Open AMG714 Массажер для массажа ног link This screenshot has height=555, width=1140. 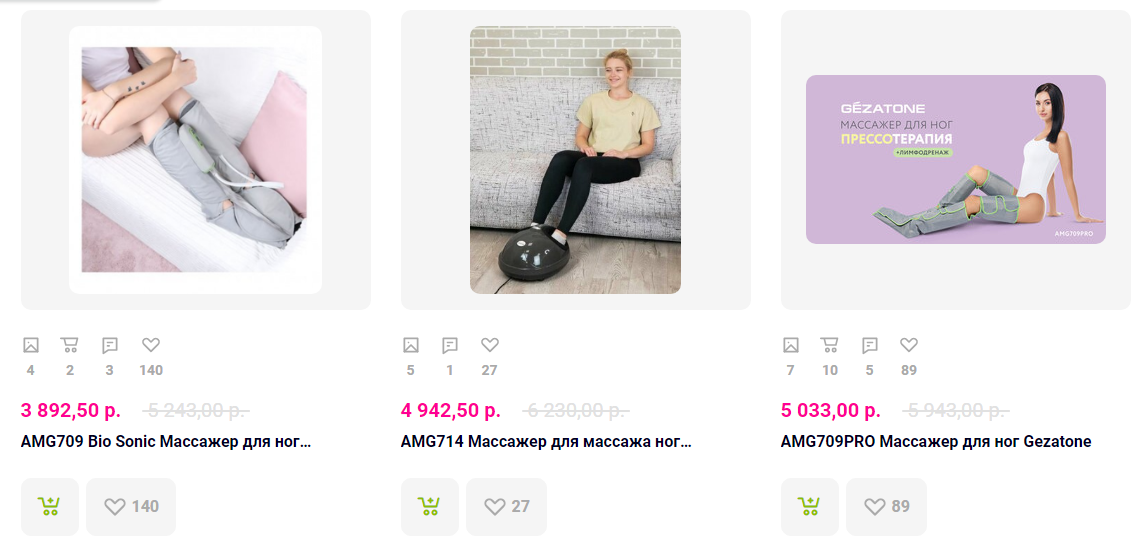[x=546, y=441]
